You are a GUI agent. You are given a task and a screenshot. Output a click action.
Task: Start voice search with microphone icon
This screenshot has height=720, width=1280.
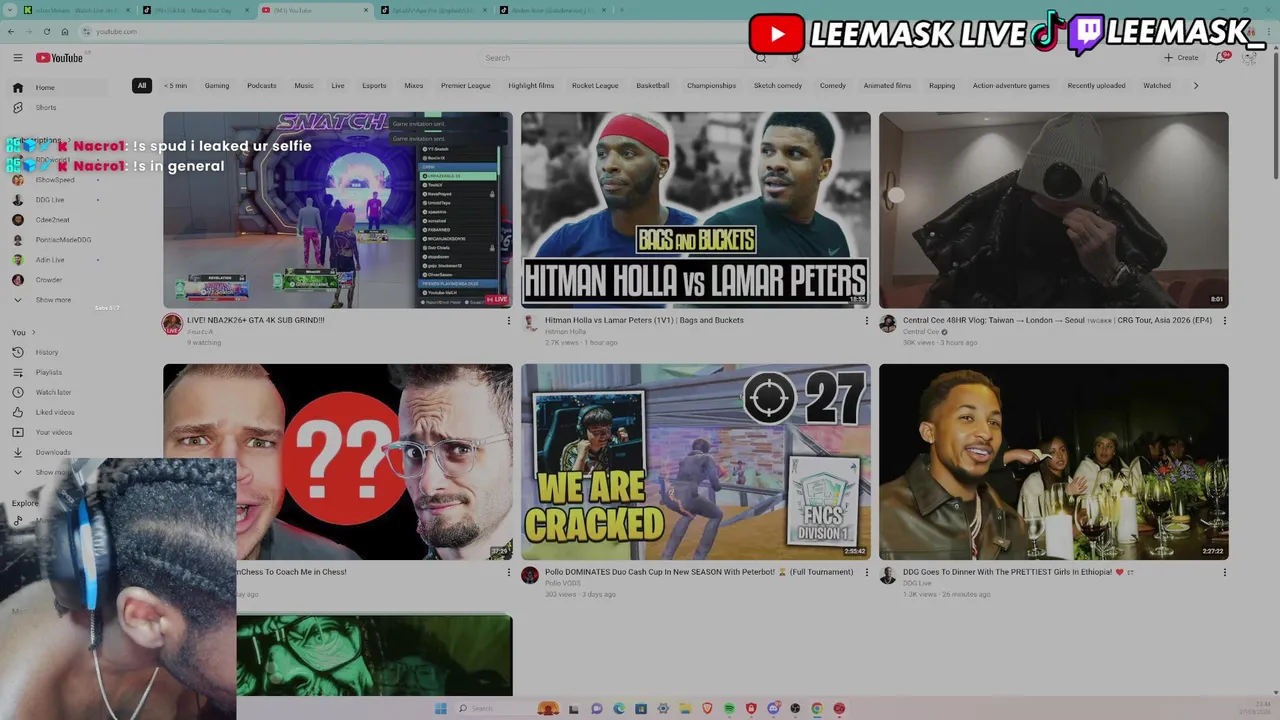(795, 58)
